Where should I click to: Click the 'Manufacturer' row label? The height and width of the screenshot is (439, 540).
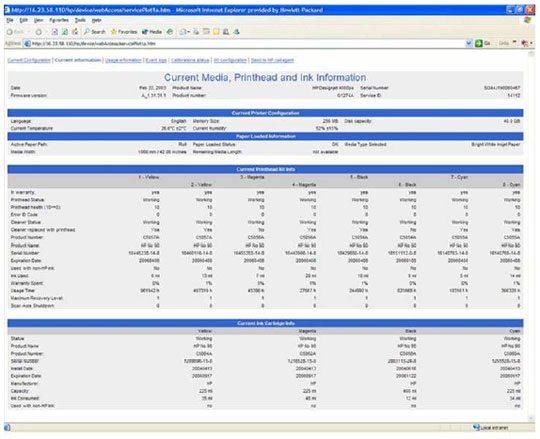[24, 384]
